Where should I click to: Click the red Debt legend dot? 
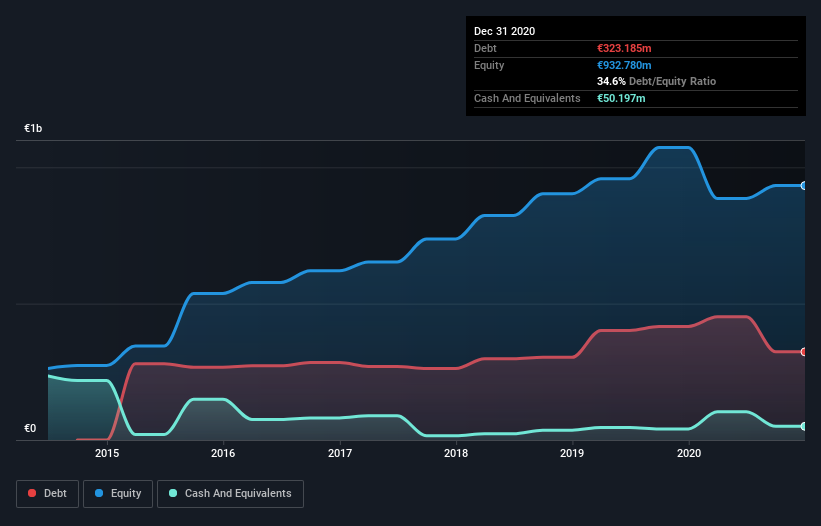pyautogui.click(x=32, y=493)
